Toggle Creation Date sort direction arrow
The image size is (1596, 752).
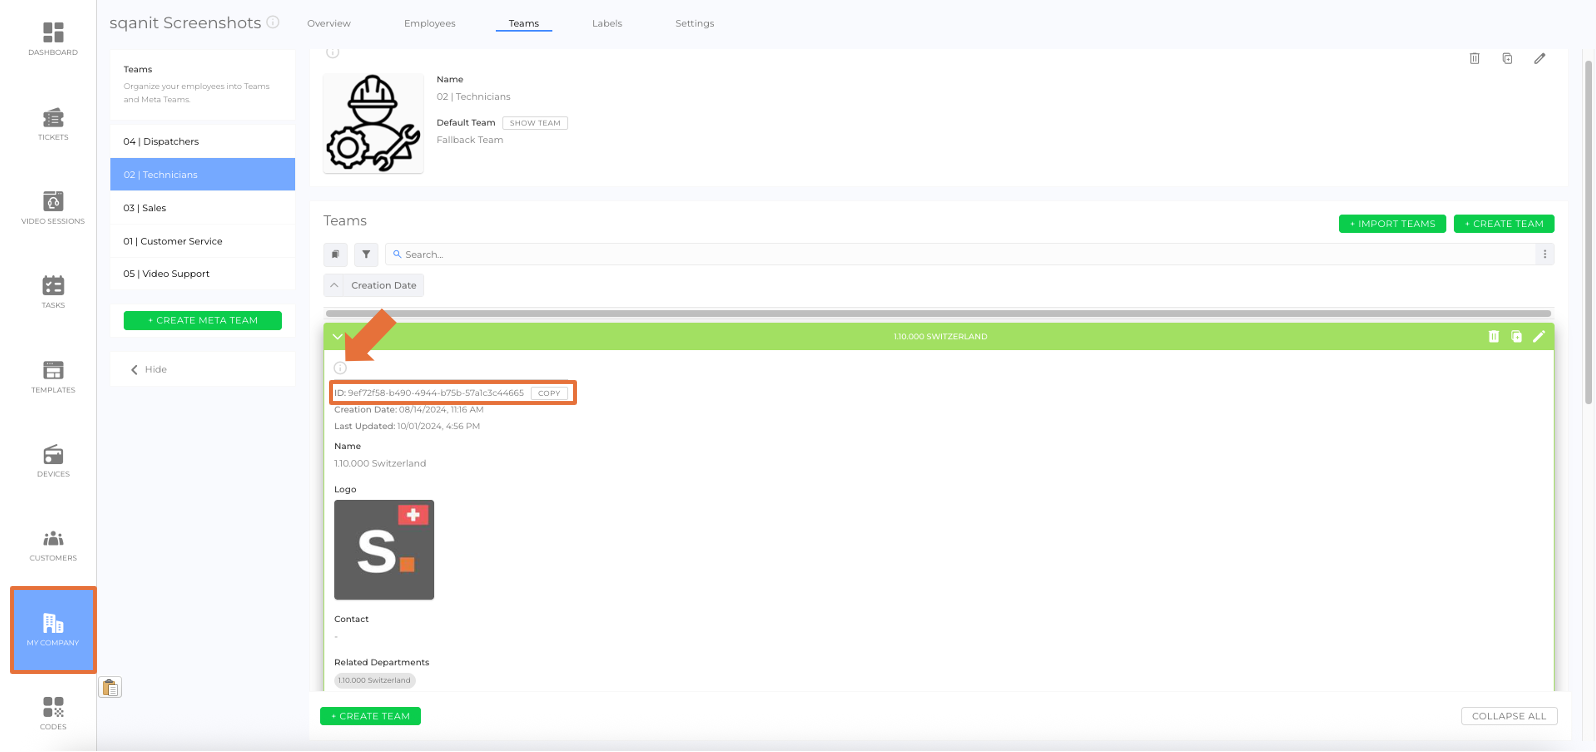(x=334, y=286)
